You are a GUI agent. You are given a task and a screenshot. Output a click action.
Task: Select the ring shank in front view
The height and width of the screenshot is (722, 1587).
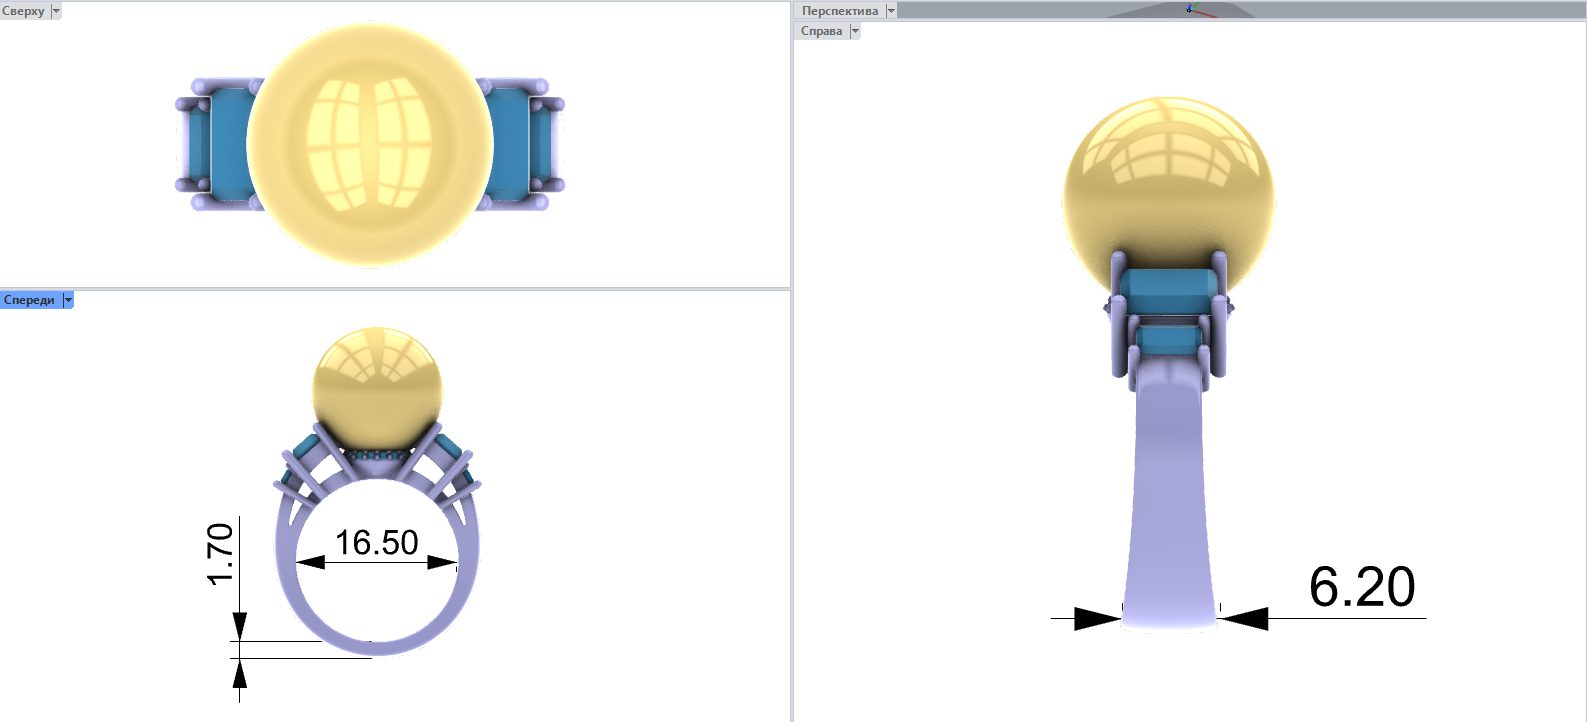(x=377, y=600)
